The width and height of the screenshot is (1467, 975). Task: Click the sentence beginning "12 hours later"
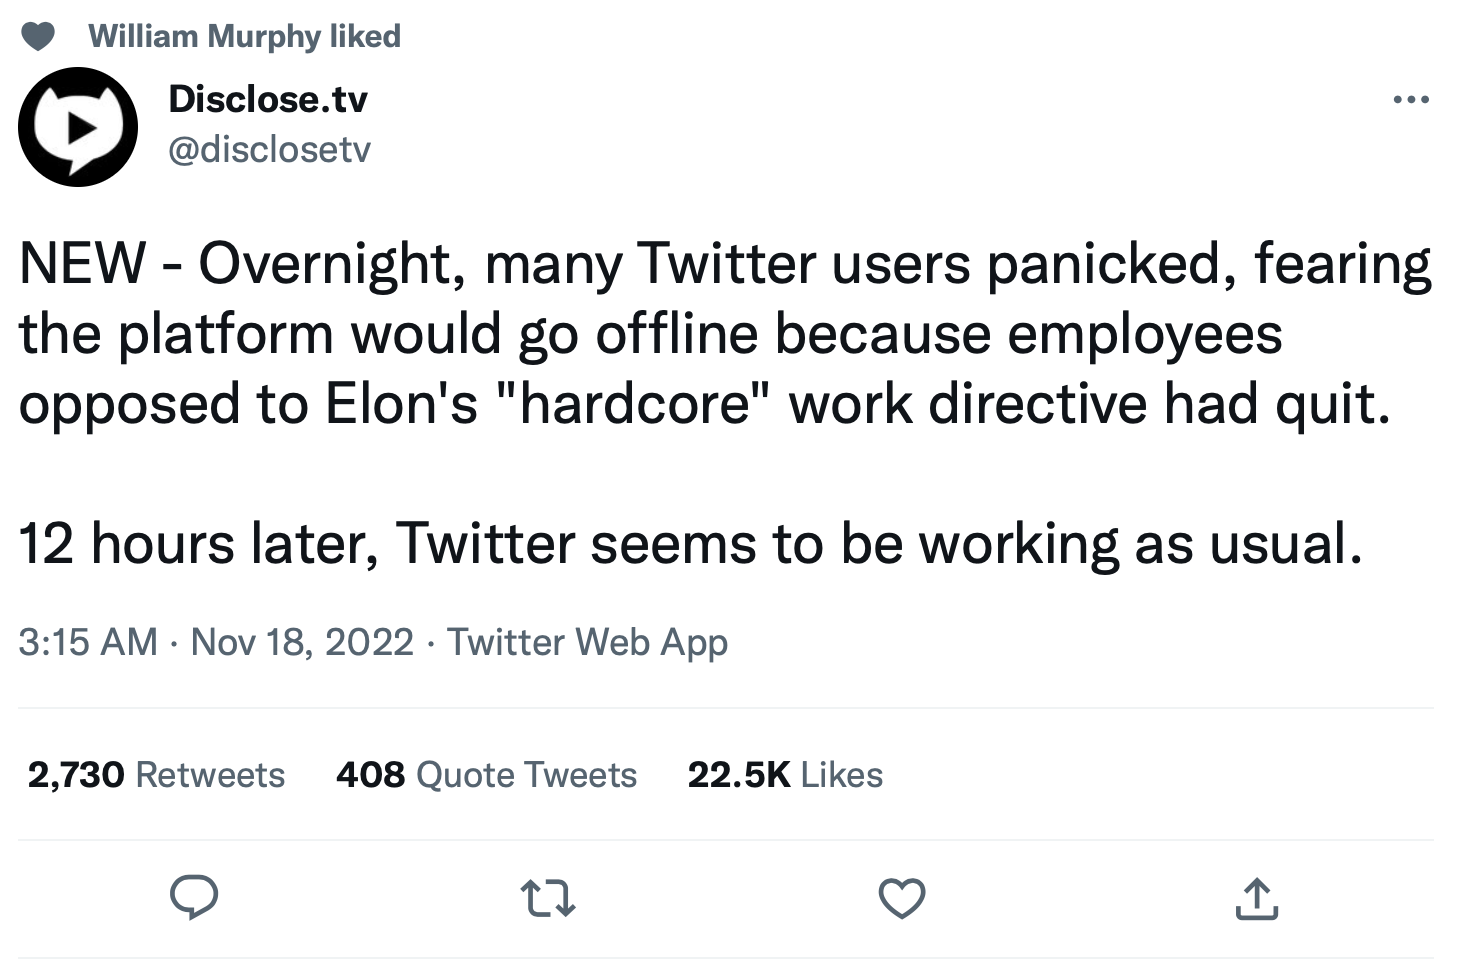point(690,544)
